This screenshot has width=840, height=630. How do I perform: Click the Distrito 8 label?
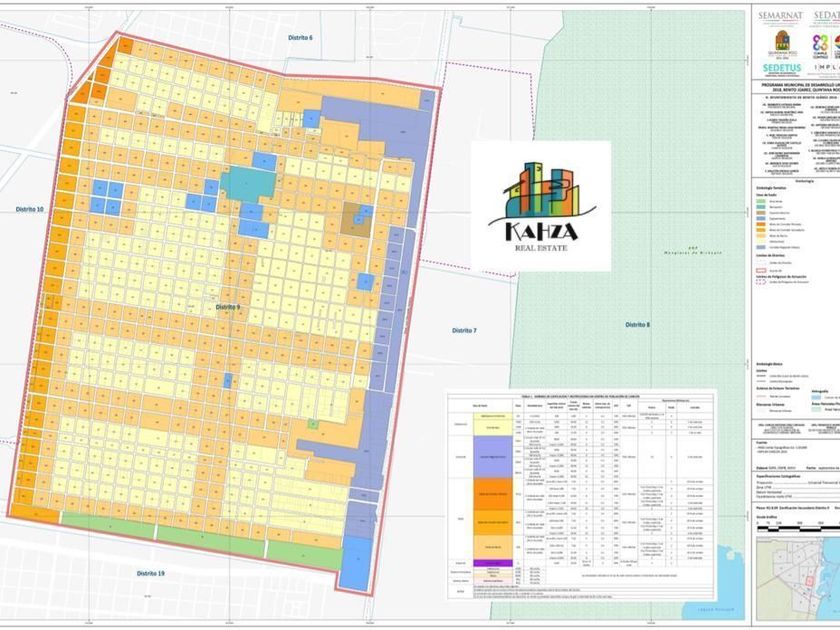637,325
